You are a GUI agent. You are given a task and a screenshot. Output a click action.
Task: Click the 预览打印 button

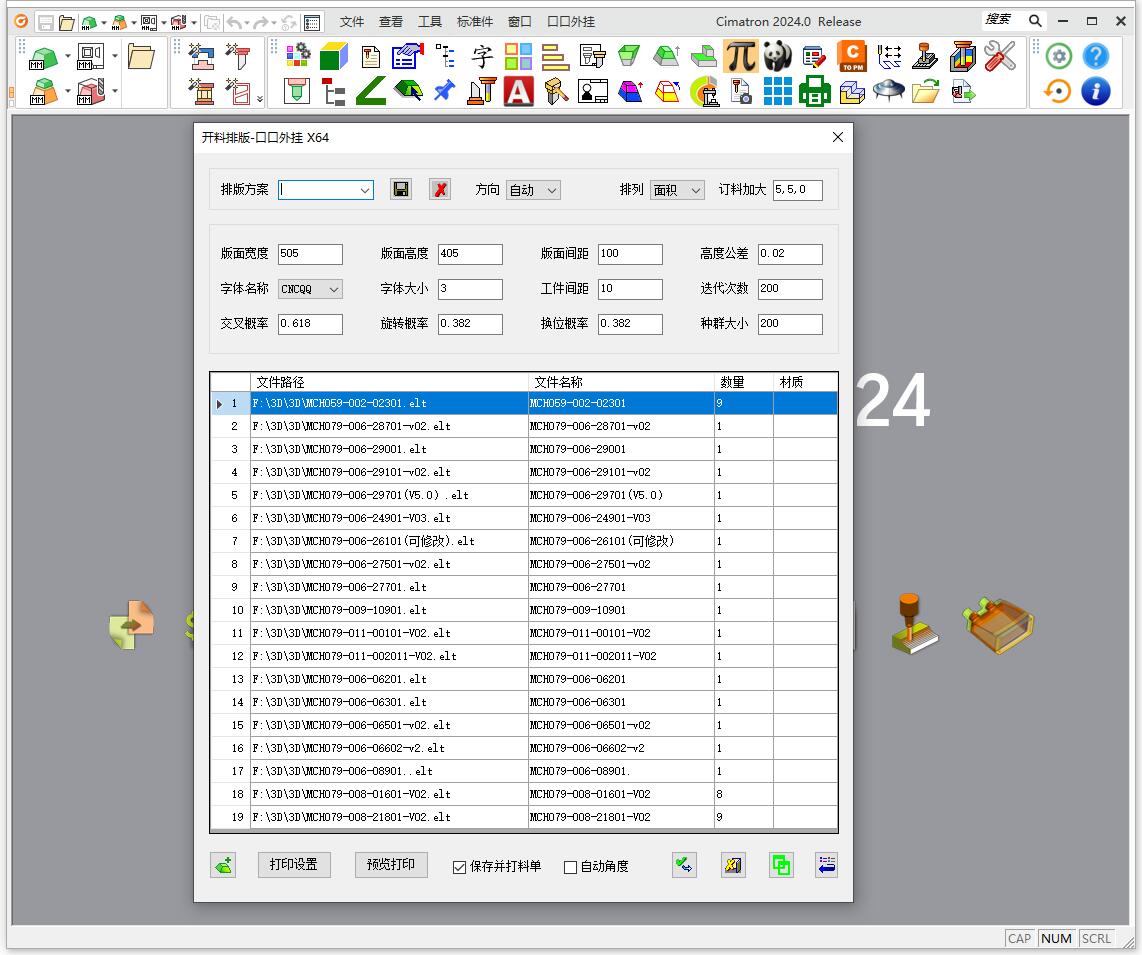tap(390, 865)
